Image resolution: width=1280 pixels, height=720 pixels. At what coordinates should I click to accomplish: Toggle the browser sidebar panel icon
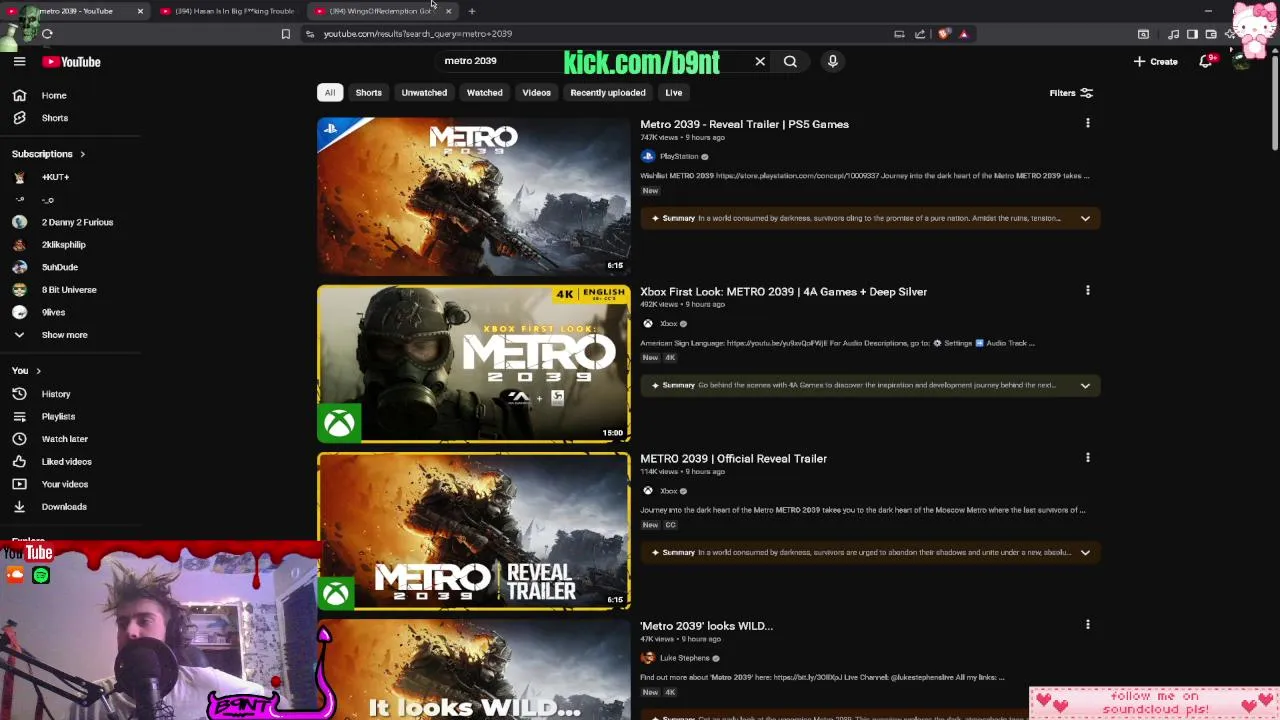point(1192,34)
